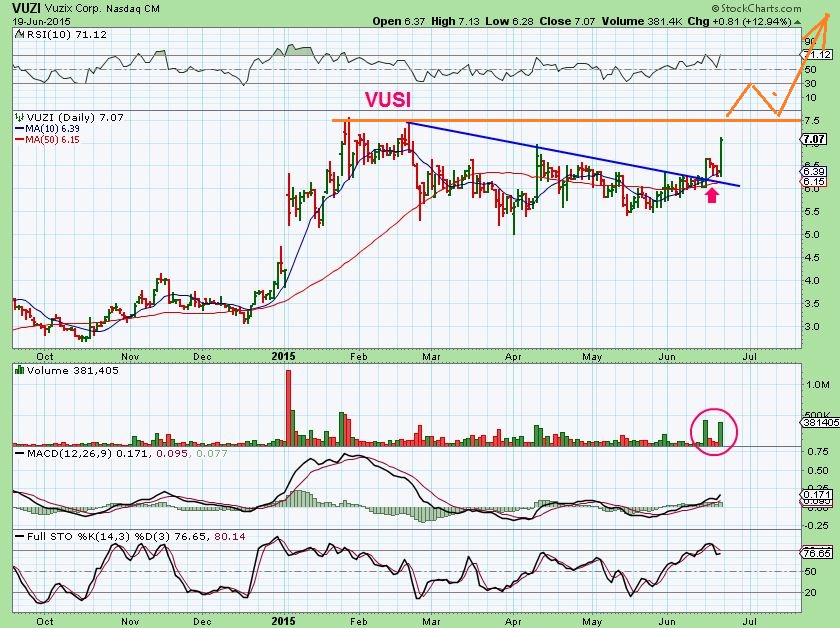Click the RSI(10) panel indicator icon
Screen dimensions: 840x628
pyautogui.click(x=19, y=34)
